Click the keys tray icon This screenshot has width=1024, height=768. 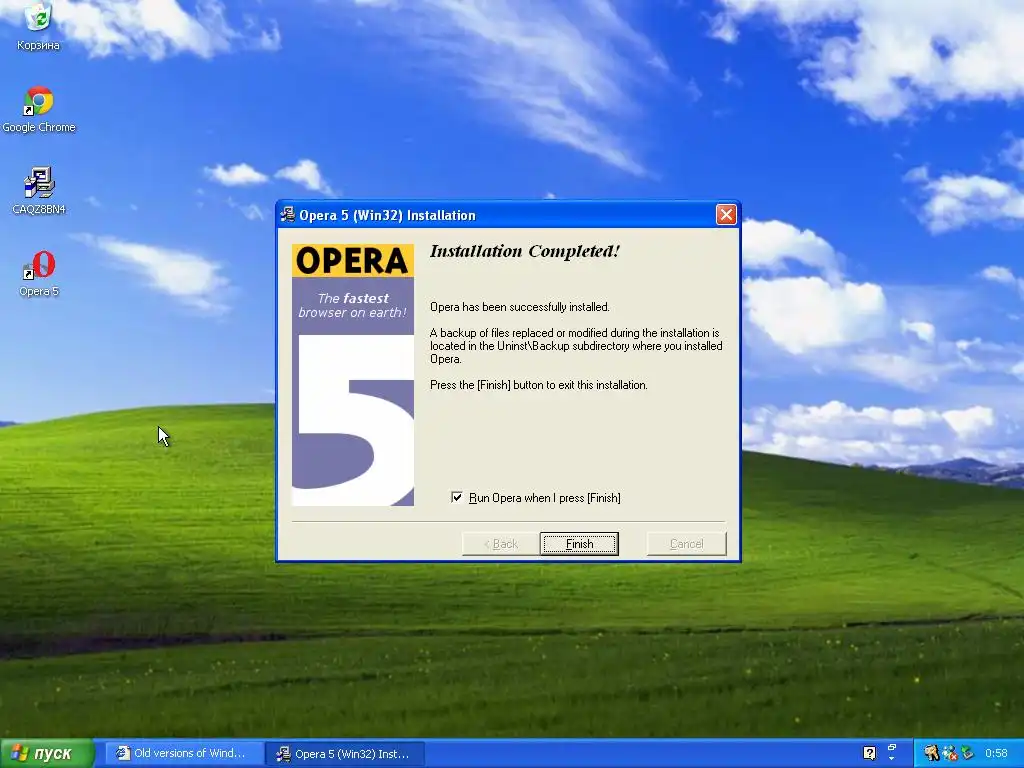(931, 754)
